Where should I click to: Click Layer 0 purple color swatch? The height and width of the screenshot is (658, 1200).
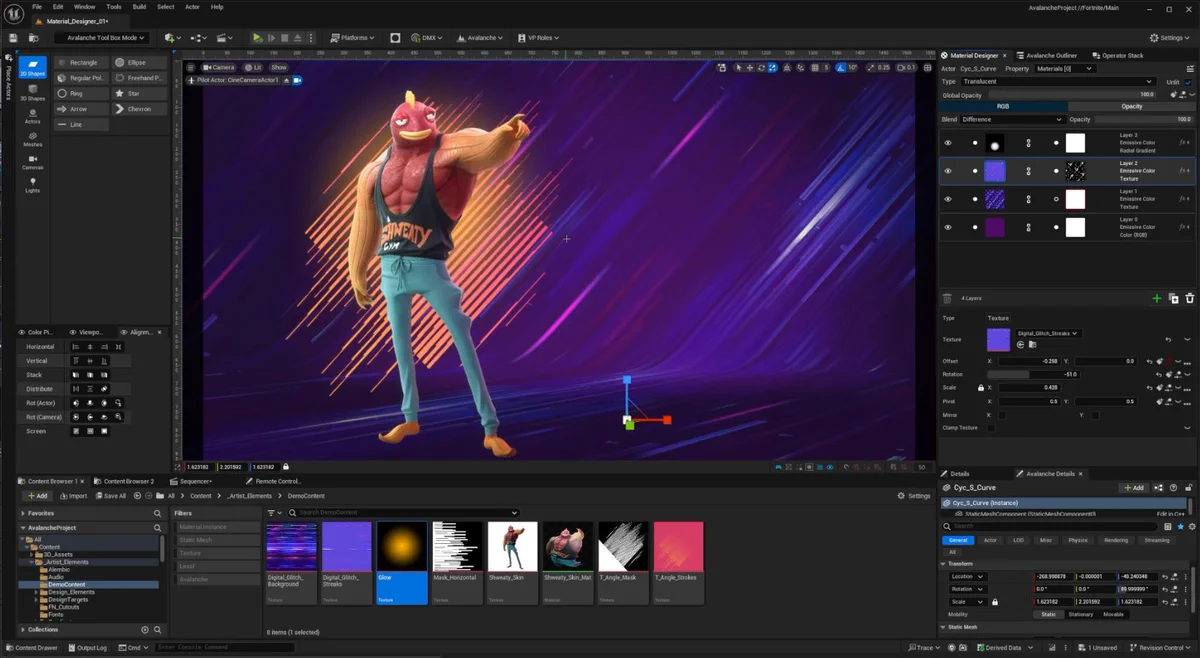coord(994,227)
